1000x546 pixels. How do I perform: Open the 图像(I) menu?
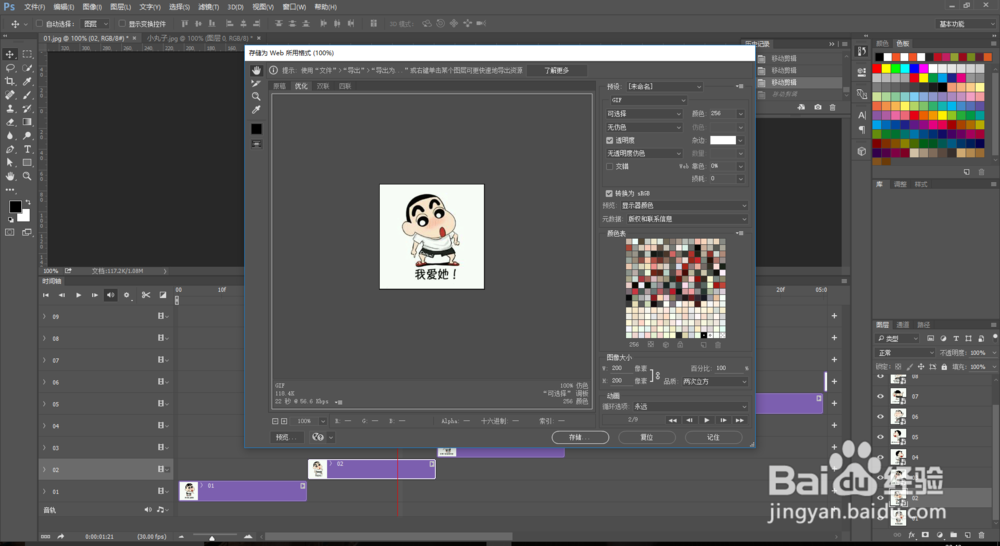point(92,7)
